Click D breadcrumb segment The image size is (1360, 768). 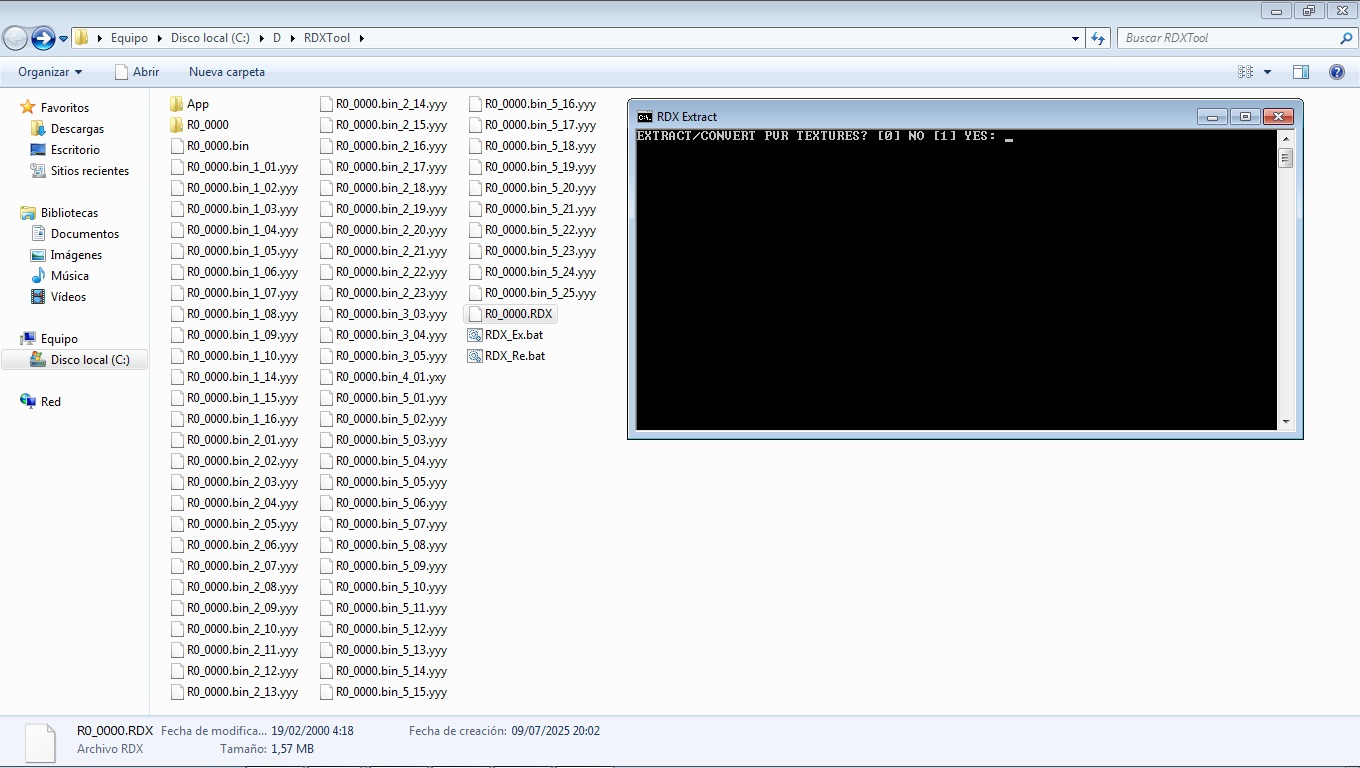pos(277,38)
